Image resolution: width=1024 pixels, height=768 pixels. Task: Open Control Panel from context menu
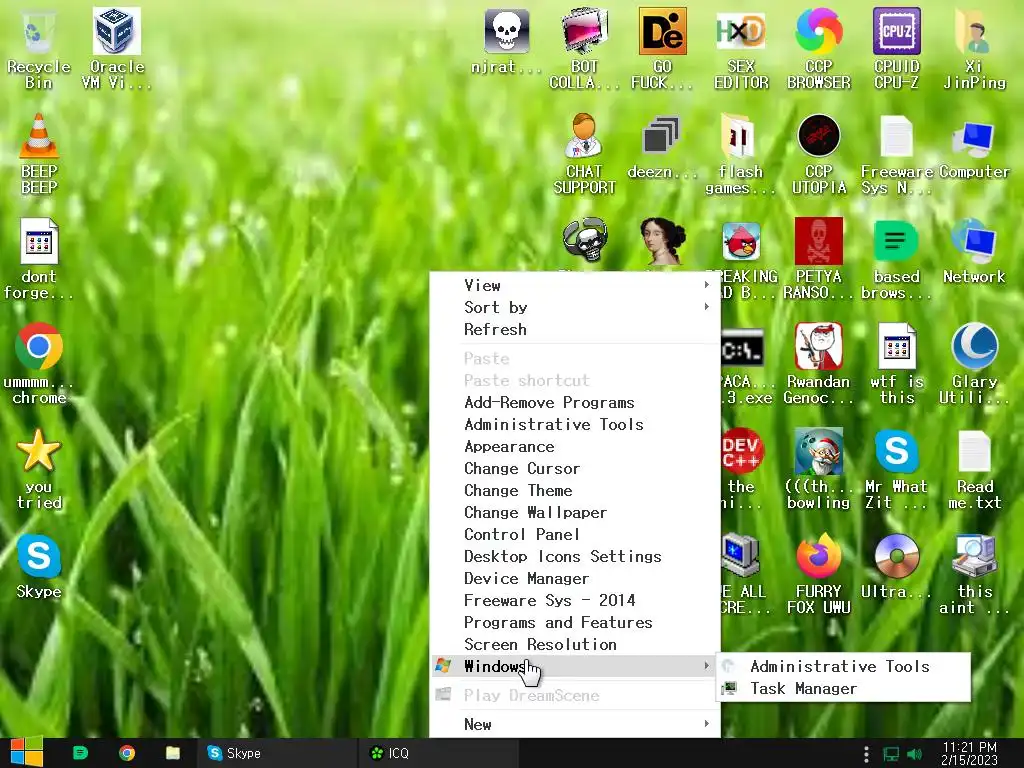(575, 534)
